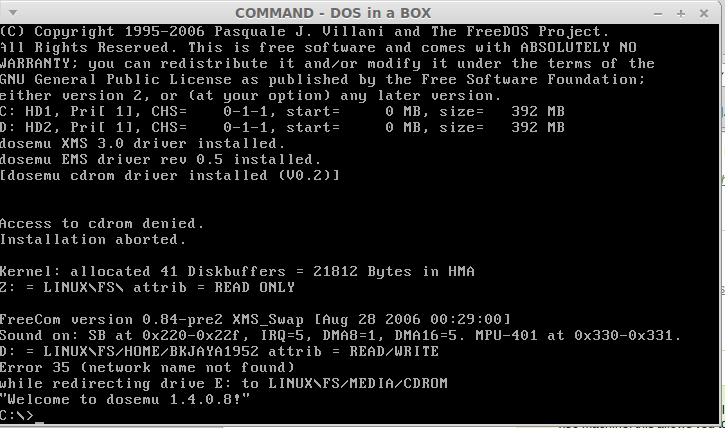Click 'dosemu XMS 3.0 driver installed.' line

[142, 143]
